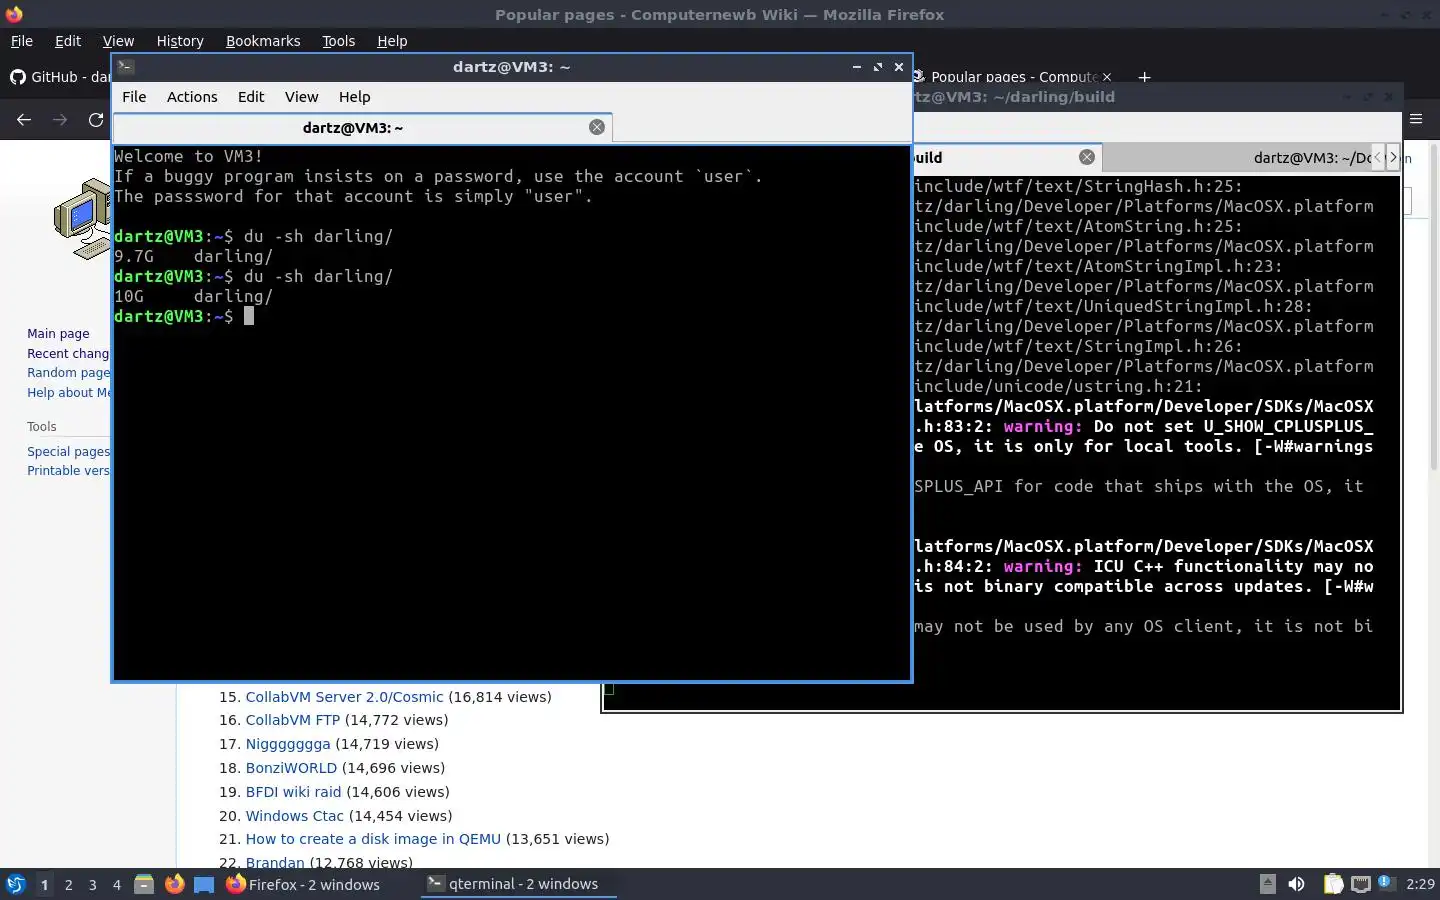Image resolution: width=1440 pixels, height=900 pixels.
Task: Open Firefox Bookmarks menu
Action: pos(263,41)
